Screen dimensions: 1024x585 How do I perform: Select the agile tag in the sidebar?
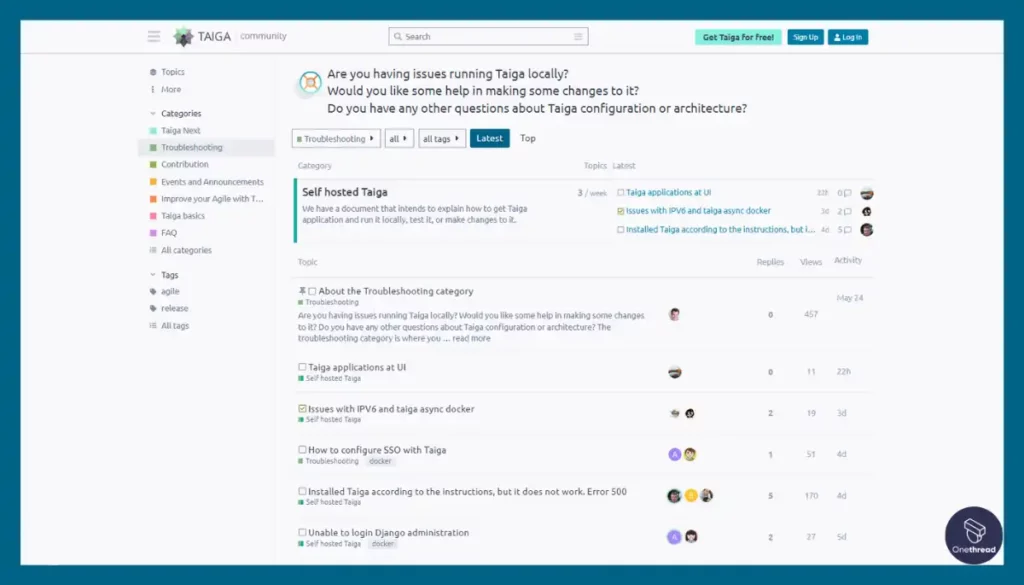[x=171, y=291]
